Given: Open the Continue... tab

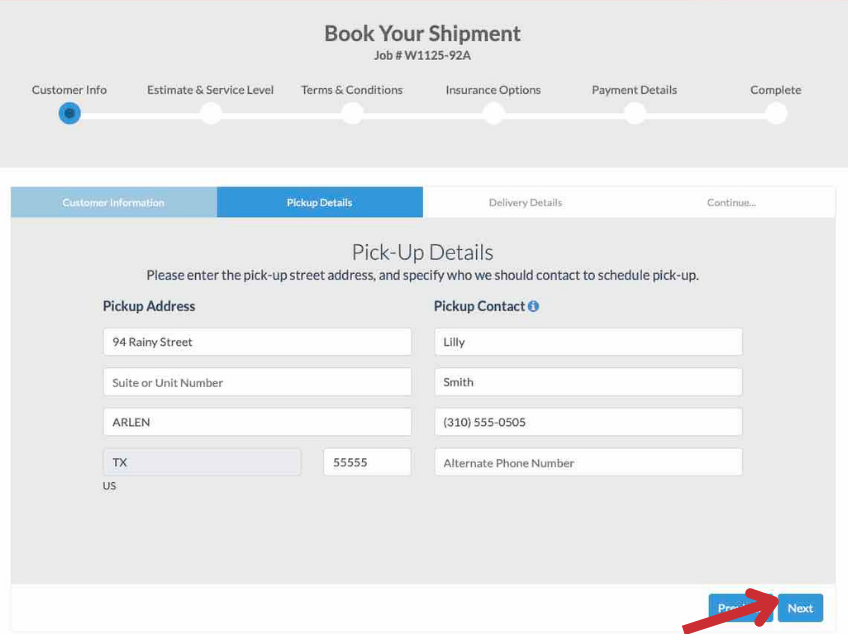Looking at the screenshot, I should point(731,202).
